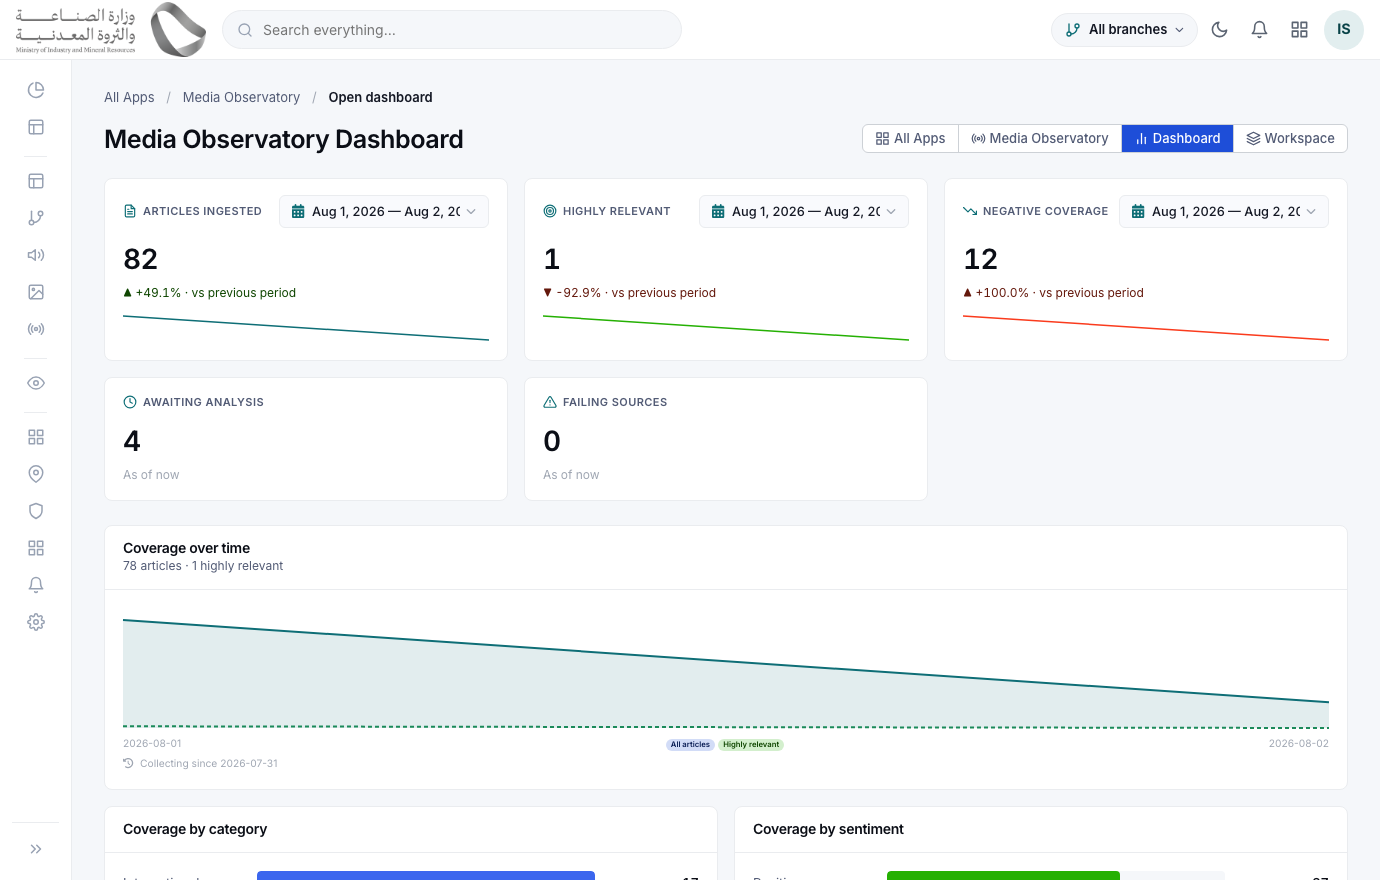Viewport: 1380px width, 880px height.
Task: Click the upper grid apps sidebar icon
Action: [36, 437]
